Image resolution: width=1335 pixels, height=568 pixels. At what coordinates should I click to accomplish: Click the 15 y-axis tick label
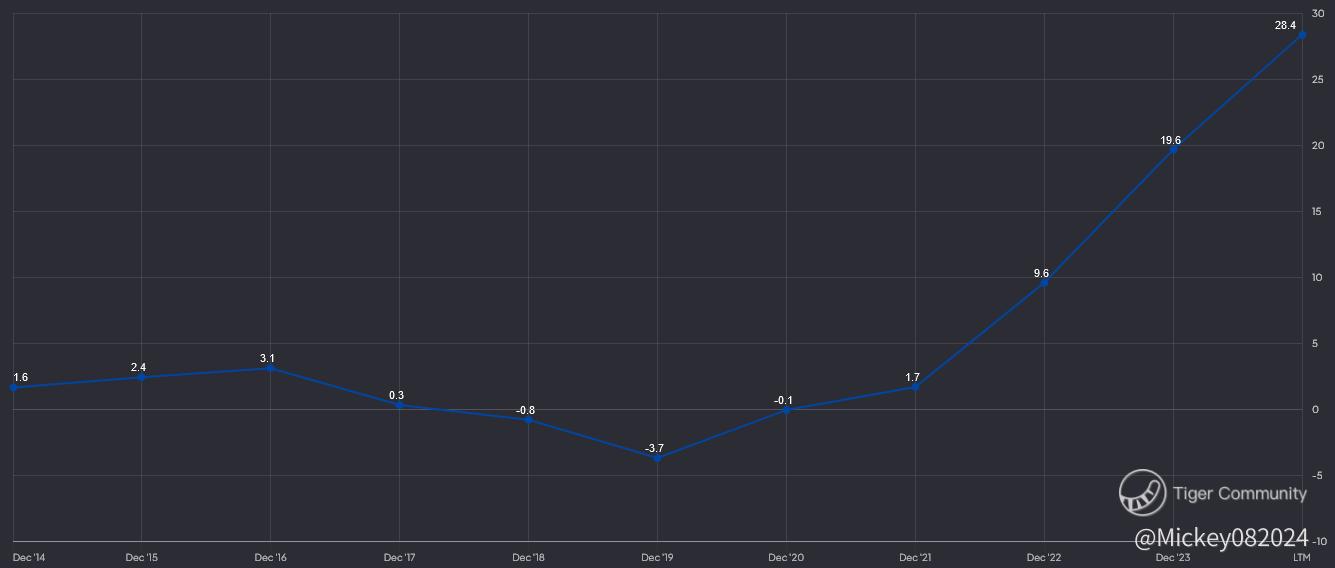point(1318,211)
